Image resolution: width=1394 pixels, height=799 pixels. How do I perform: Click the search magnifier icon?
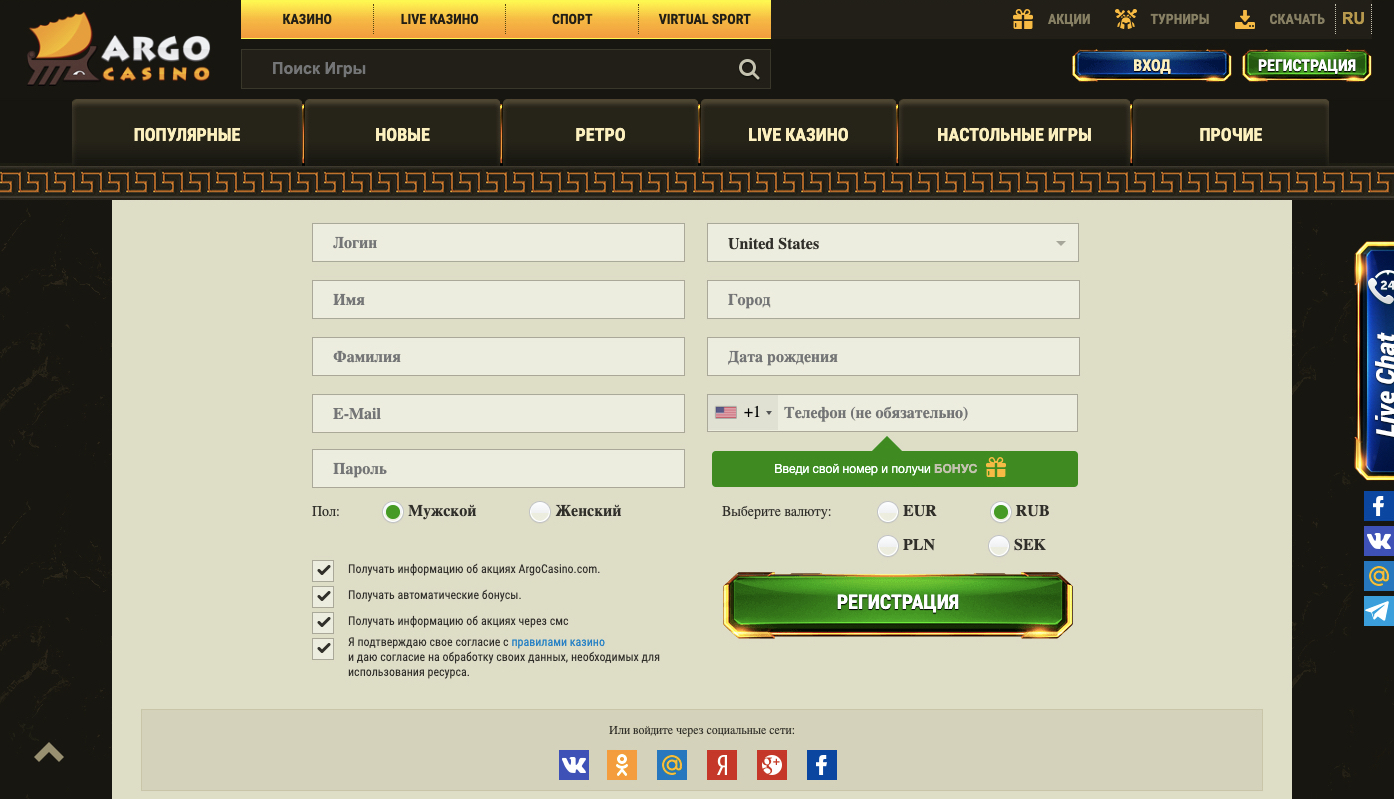coord(748,69)
